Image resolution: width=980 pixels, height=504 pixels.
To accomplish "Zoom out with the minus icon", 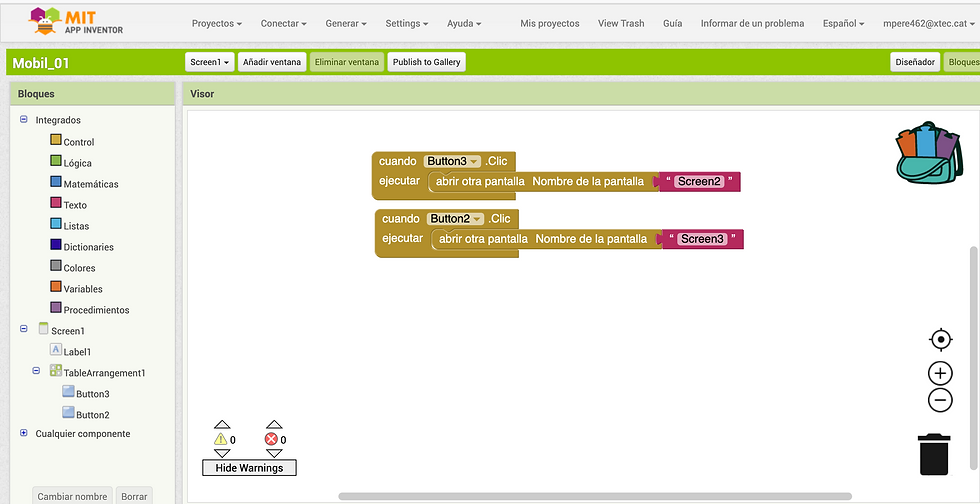I will pyautogui.click(x=940, y=400).
